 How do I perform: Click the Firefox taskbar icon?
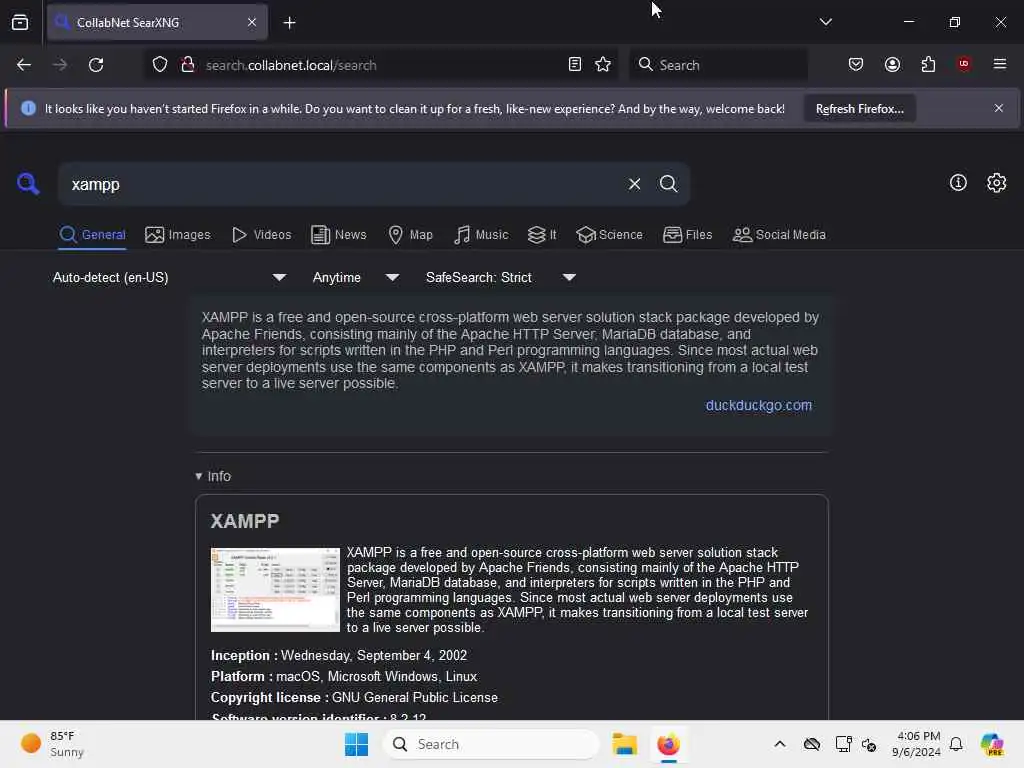coord(668,744)
